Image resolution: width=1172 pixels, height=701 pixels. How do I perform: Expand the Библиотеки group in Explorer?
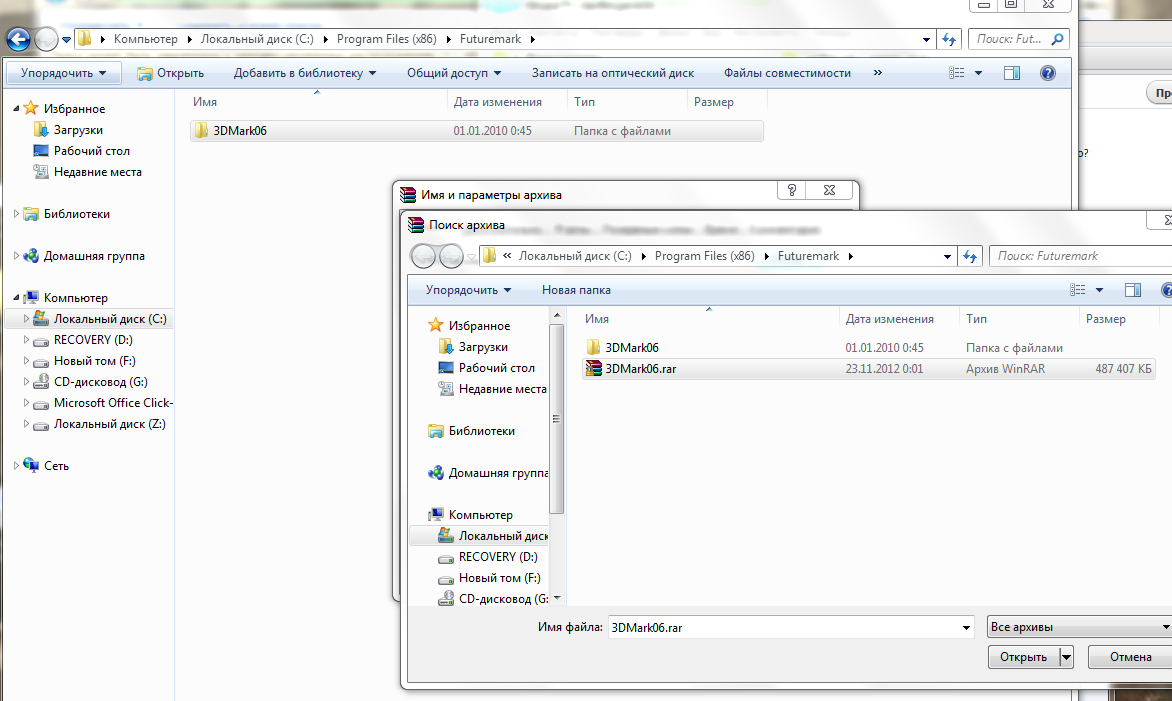tap(16, 214)
